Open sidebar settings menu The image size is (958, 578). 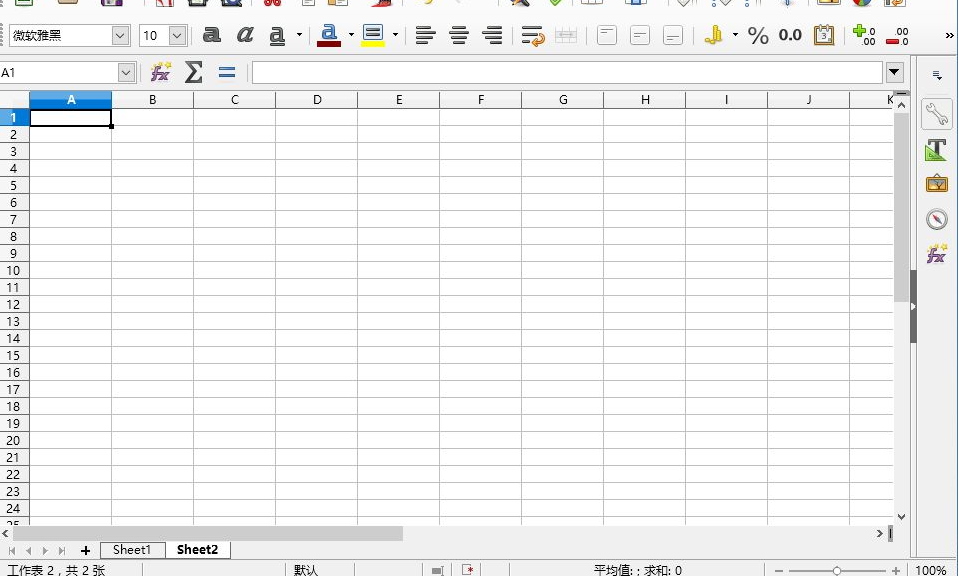[x=937, y=76]
